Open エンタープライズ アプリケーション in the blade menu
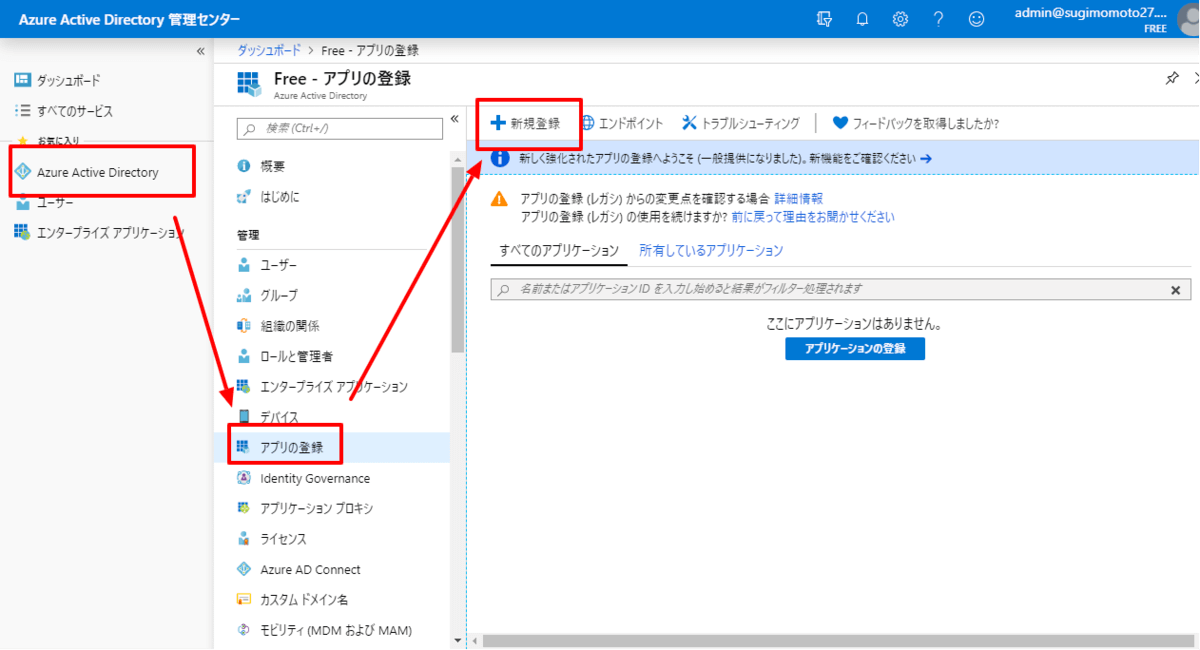 [334, 386]
